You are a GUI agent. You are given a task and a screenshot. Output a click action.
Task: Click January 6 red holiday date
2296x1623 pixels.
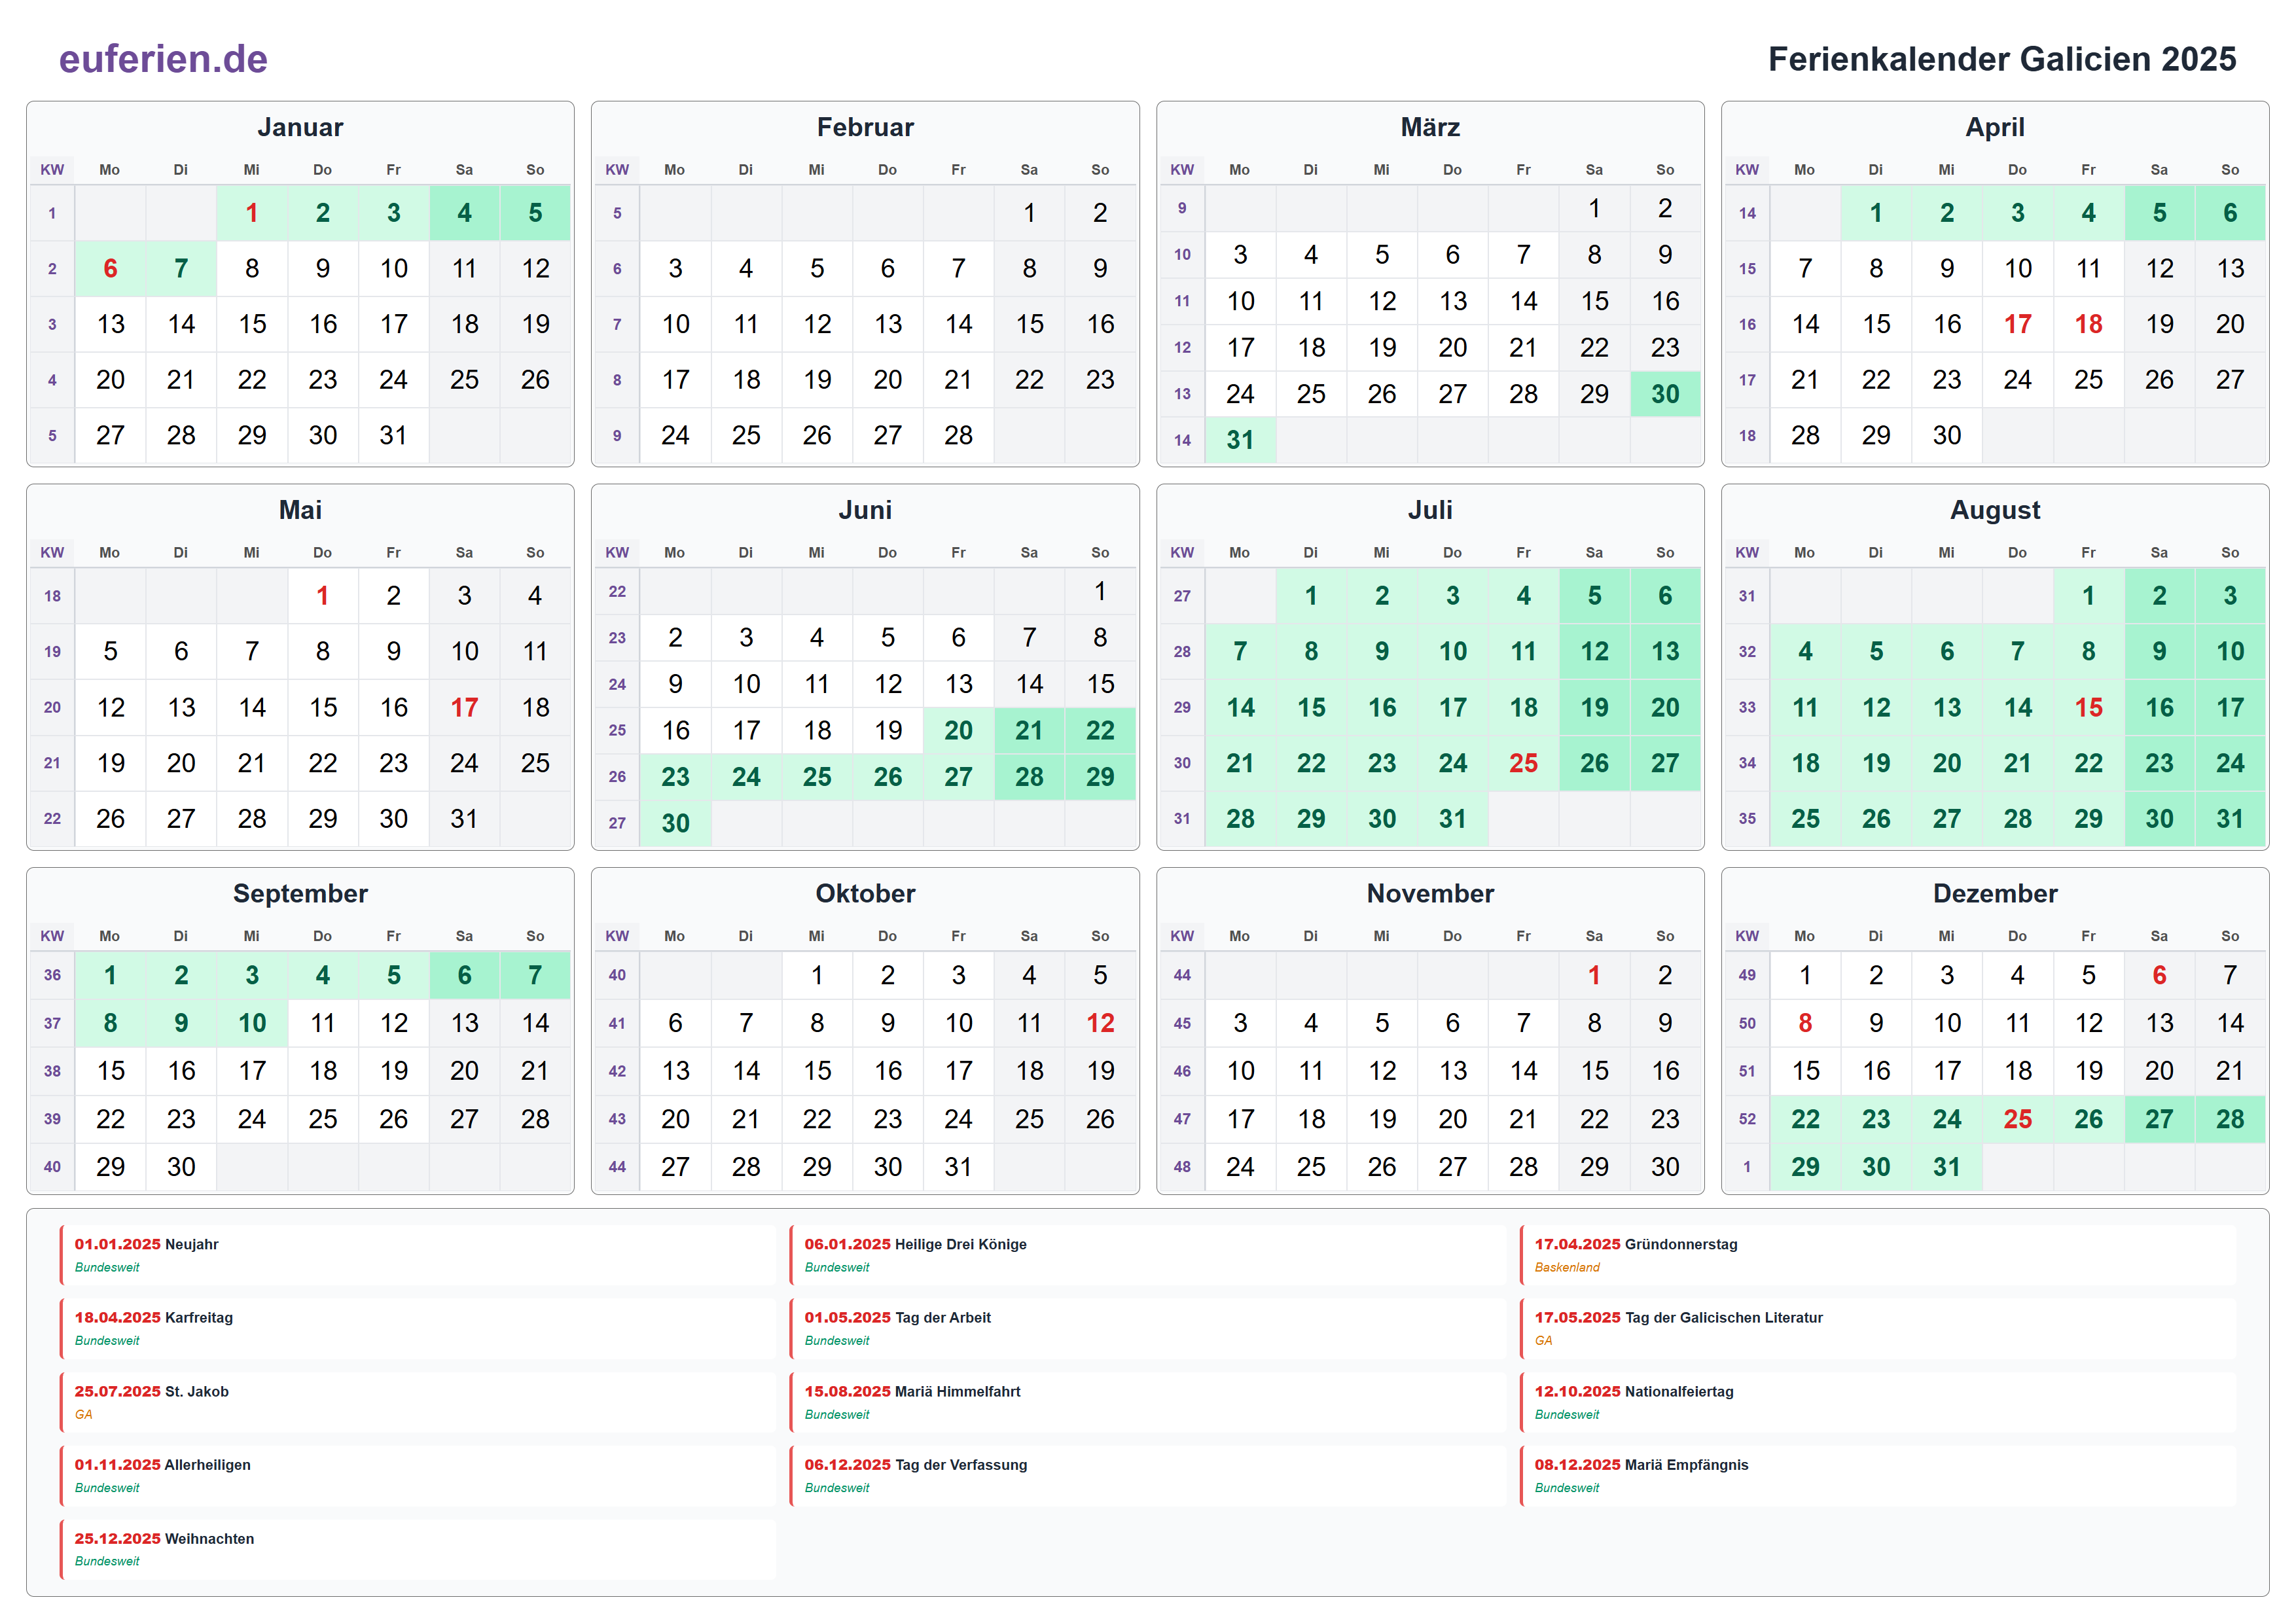click(x=110, y=268)
